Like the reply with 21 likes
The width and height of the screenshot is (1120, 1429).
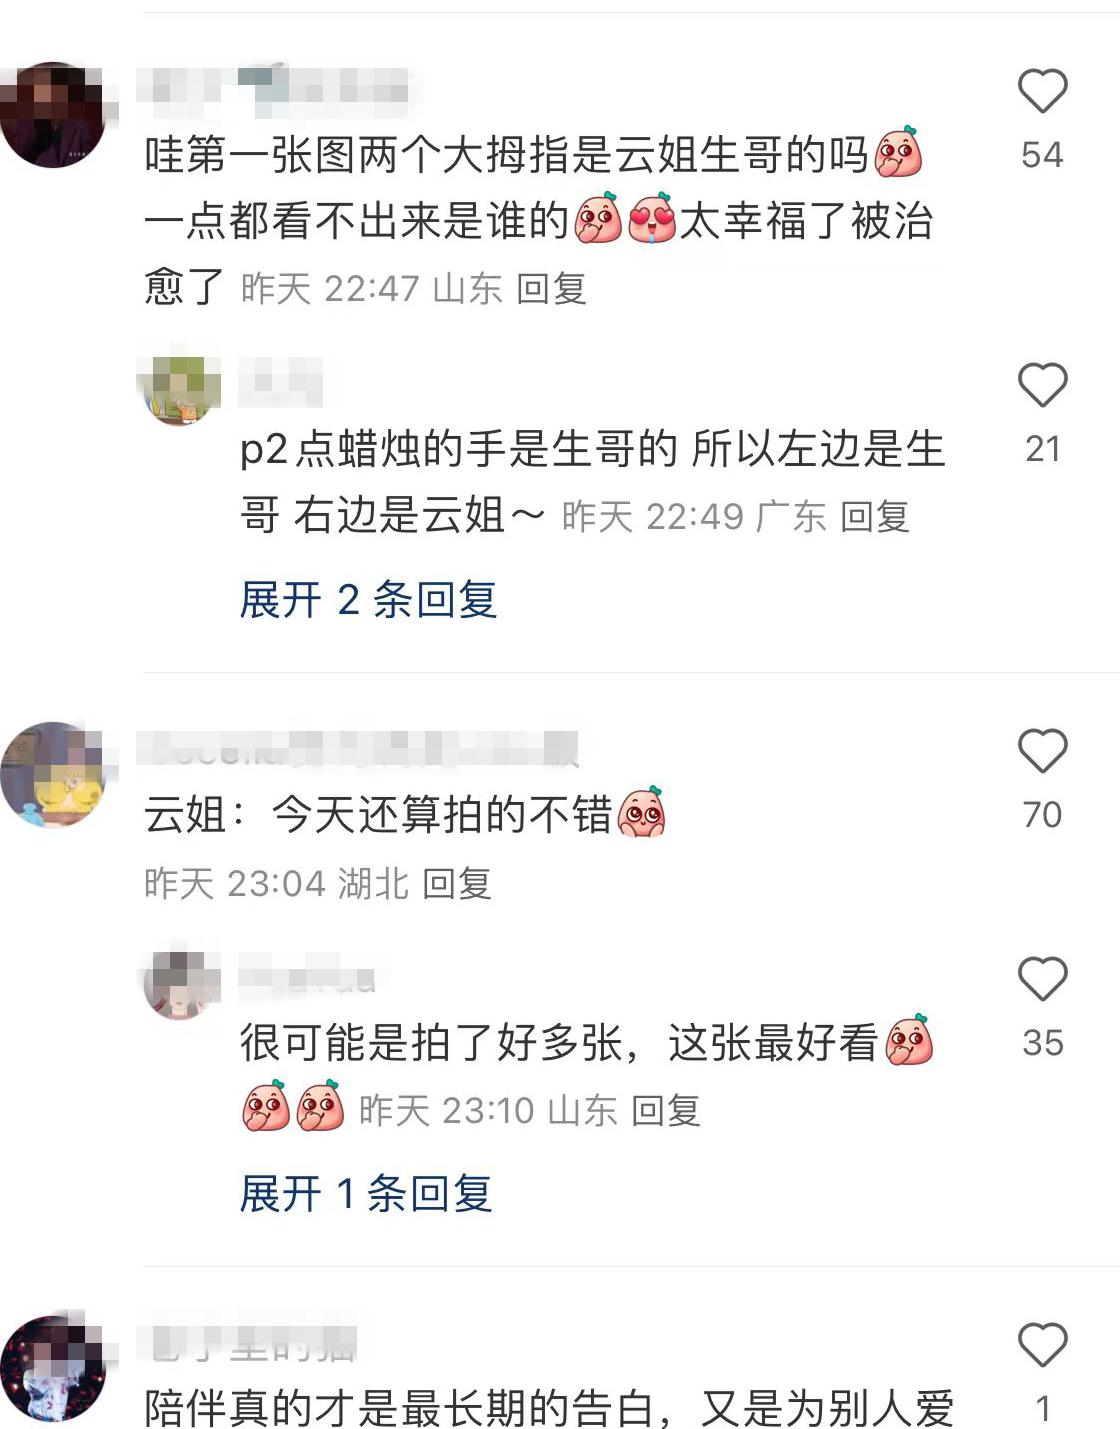click(1042, 385)
